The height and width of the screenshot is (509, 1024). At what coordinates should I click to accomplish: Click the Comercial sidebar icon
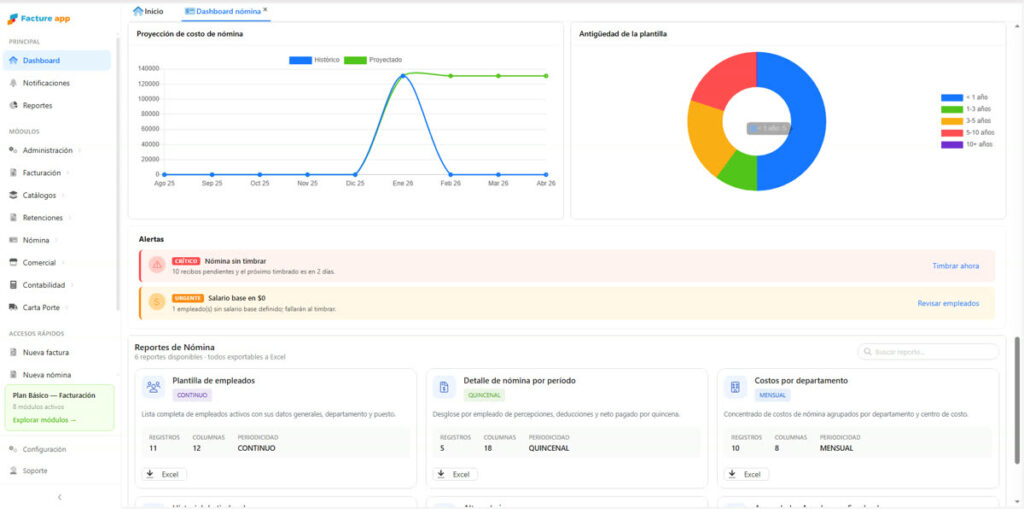click(x=13, y=263)
